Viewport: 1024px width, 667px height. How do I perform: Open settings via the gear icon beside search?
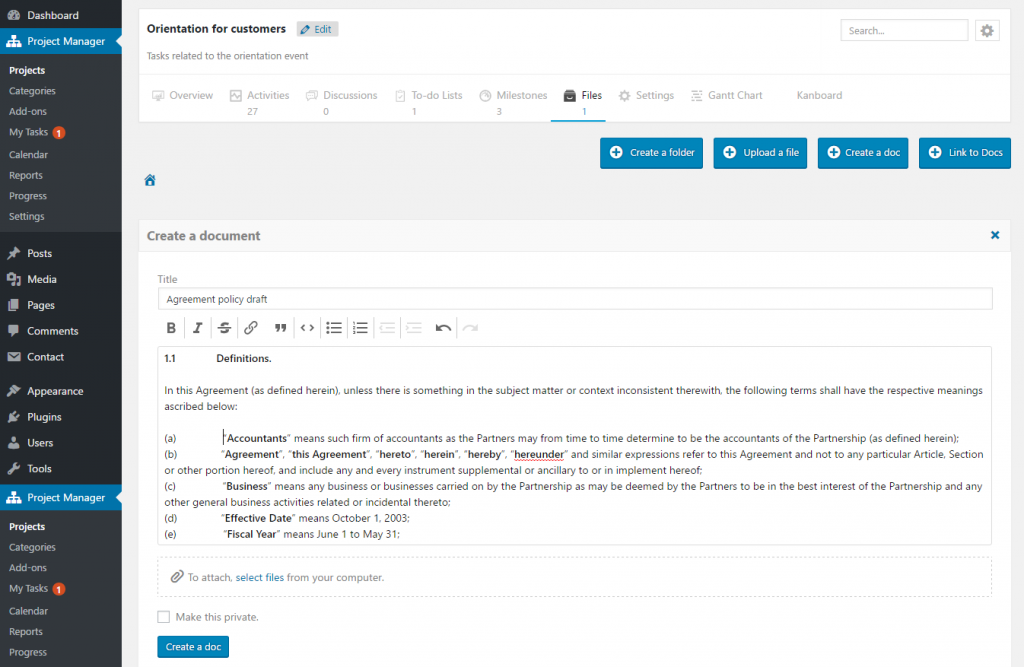coord(987,30)
